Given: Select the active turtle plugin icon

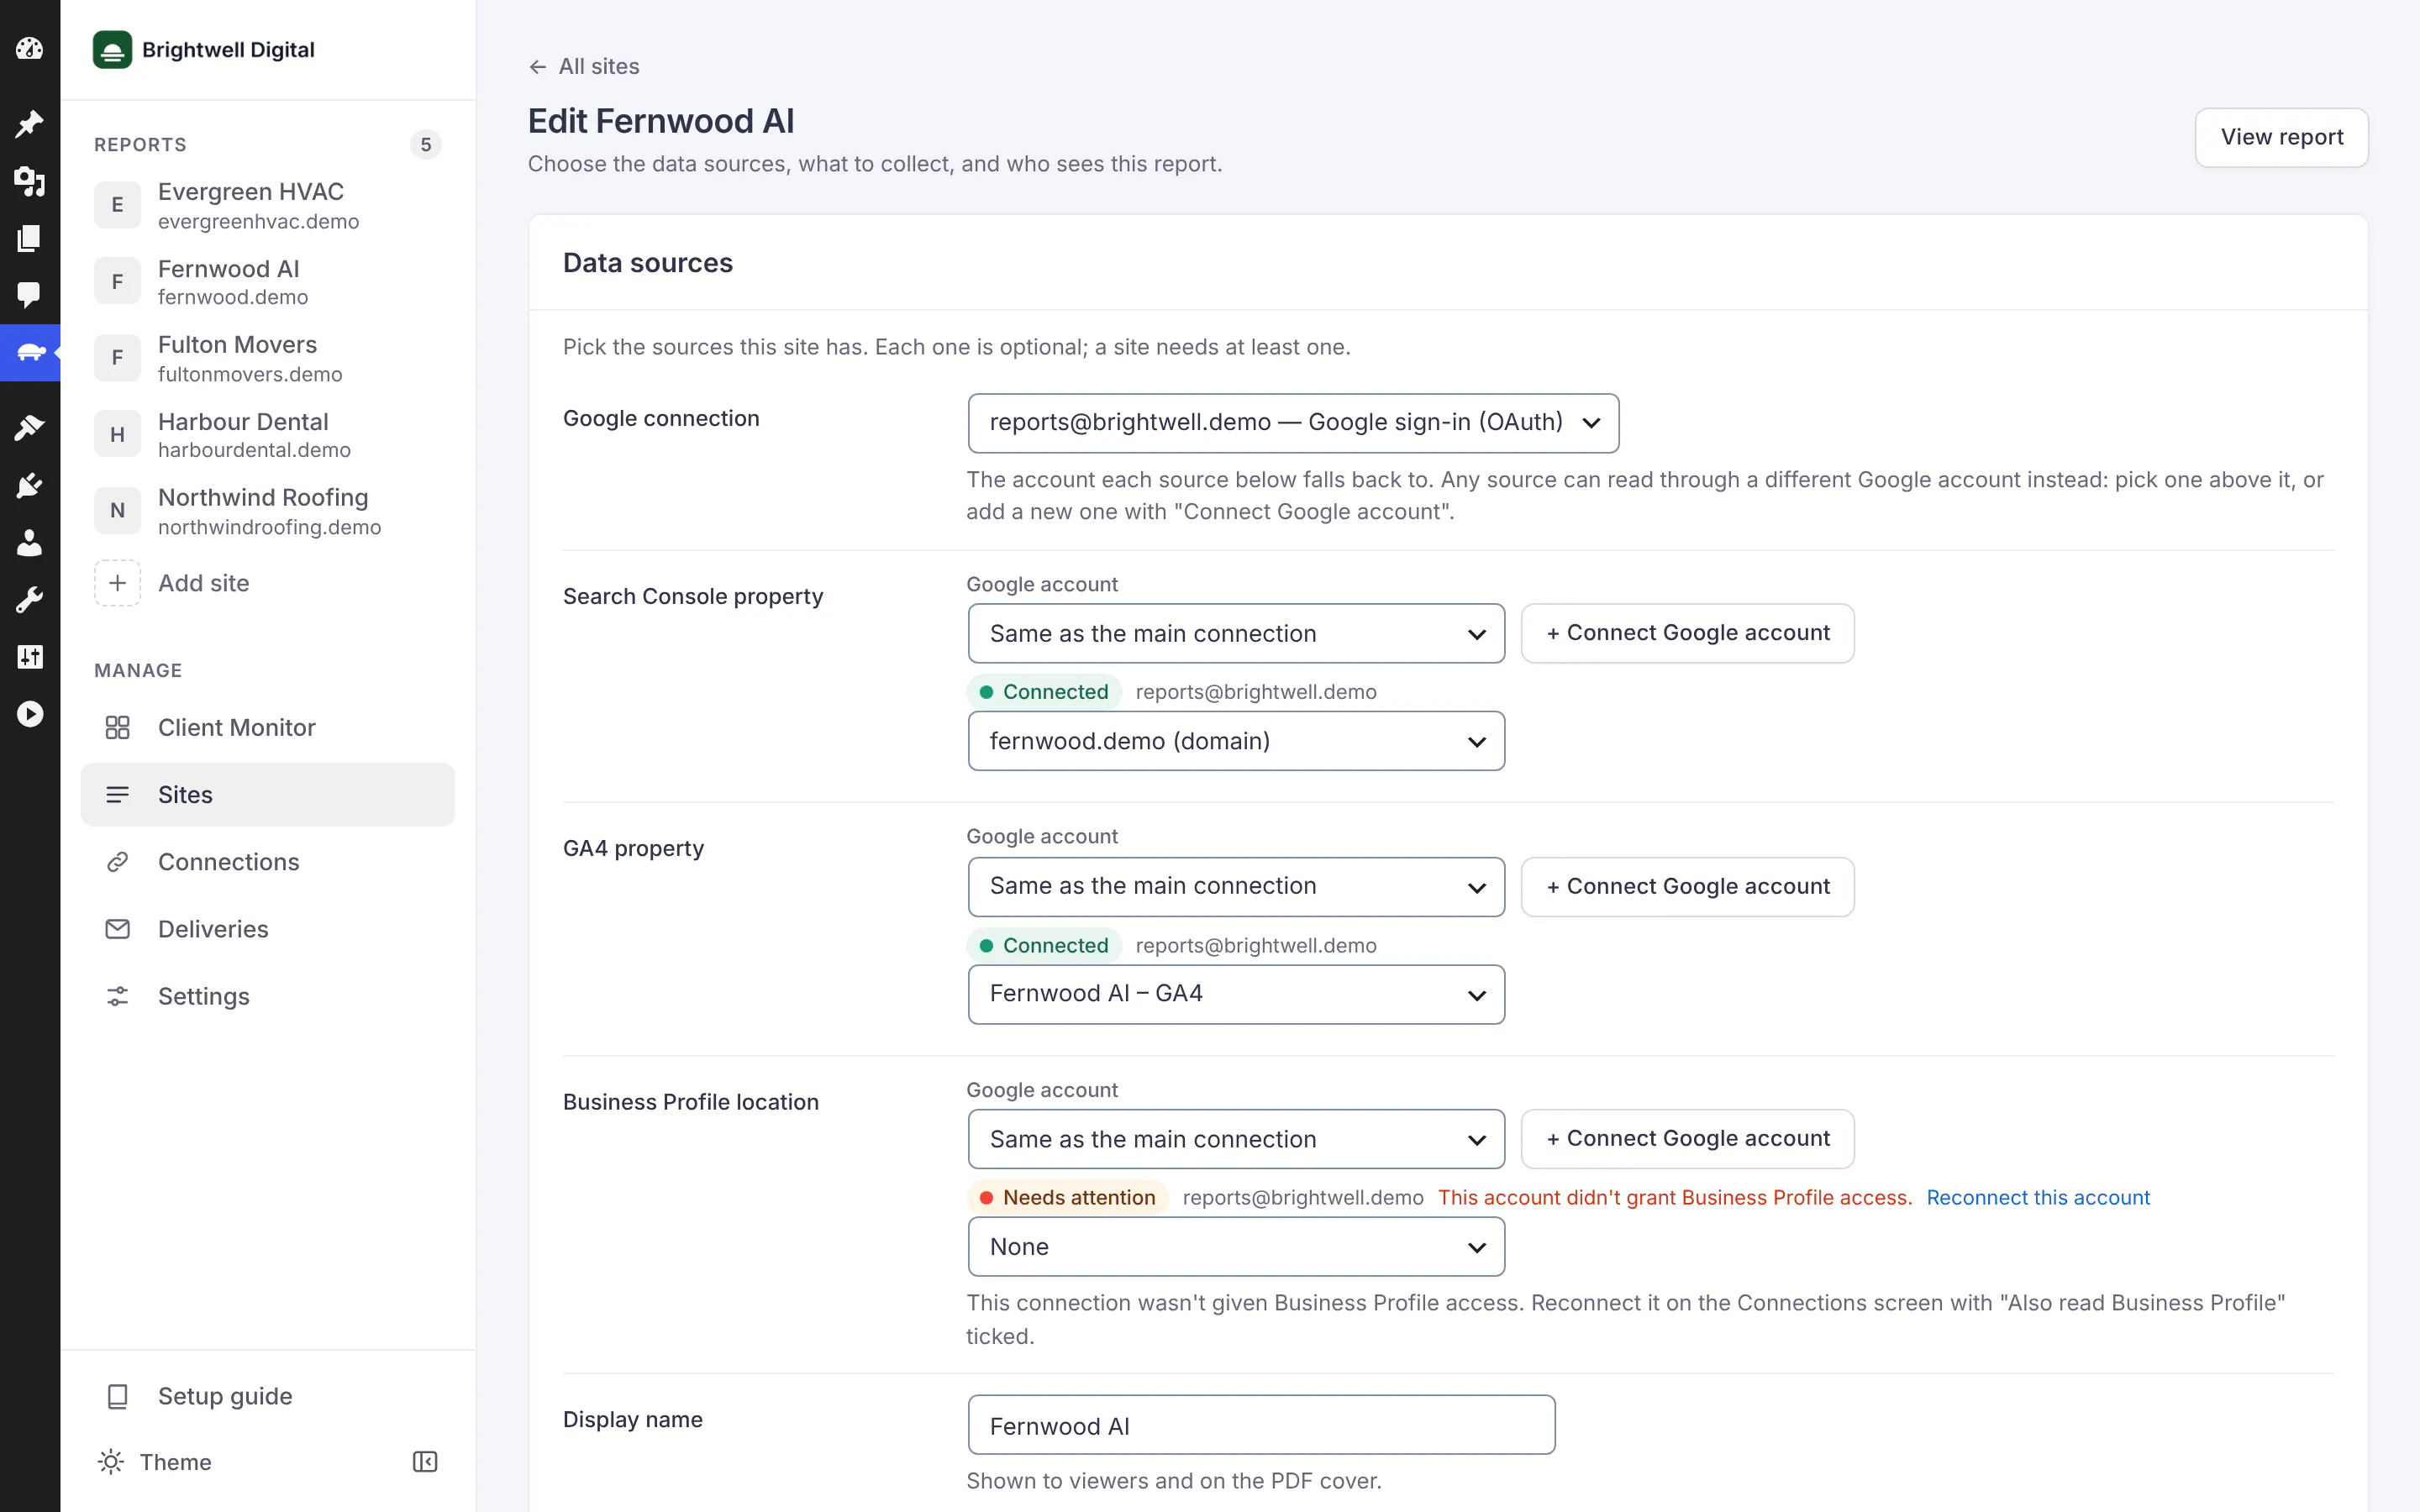Looking at the screenshot, I should coord(30,352).
